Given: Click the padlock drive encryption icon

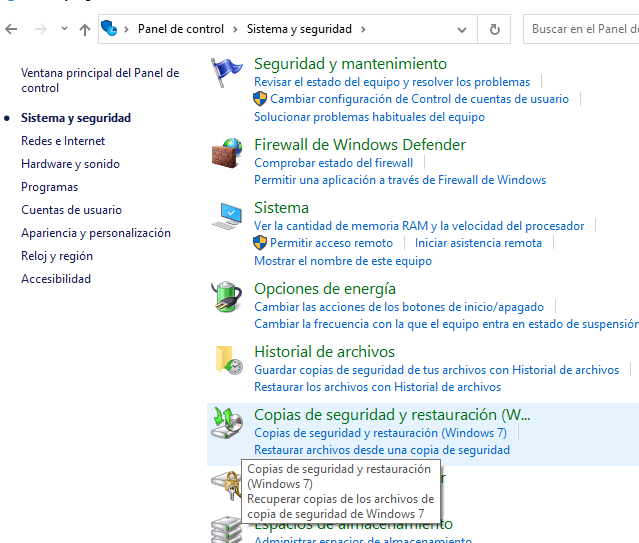Looking at the screenshot, I should pos(226,485).
